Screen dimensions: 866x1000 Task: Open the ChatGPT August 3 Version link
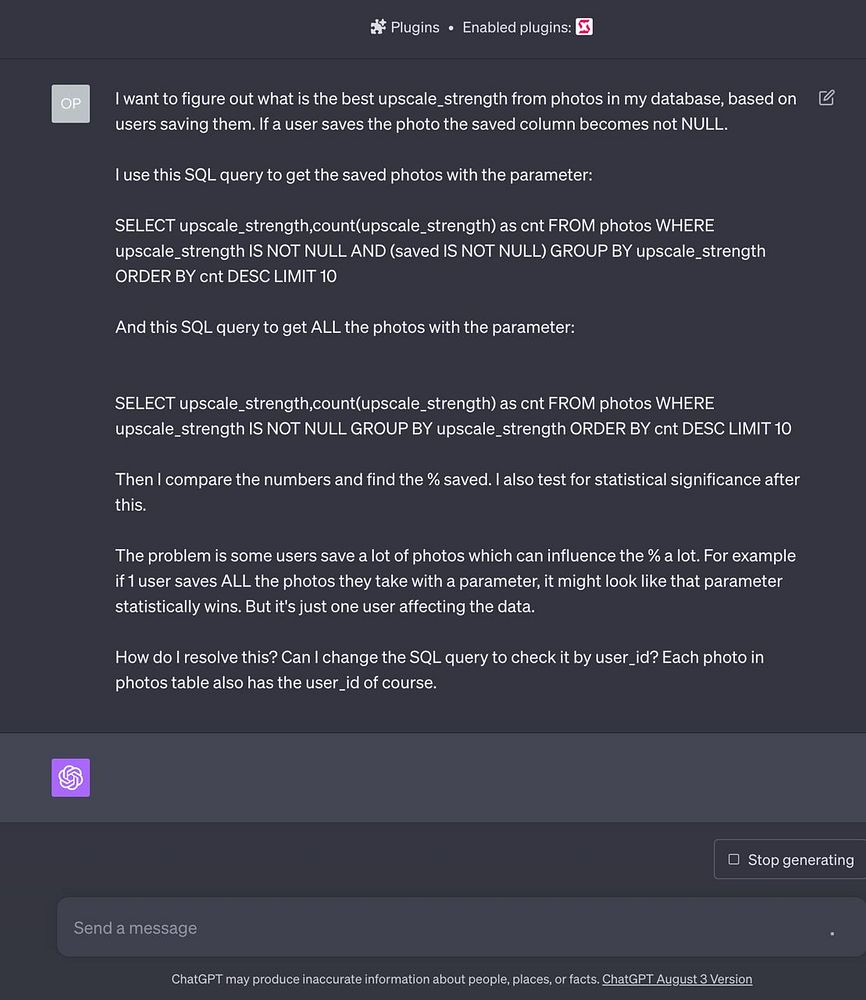pyautogui.click(x=677, y=978)
